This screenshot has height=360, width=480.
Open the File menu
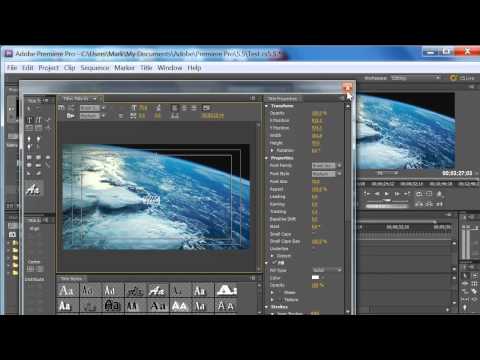12,68
